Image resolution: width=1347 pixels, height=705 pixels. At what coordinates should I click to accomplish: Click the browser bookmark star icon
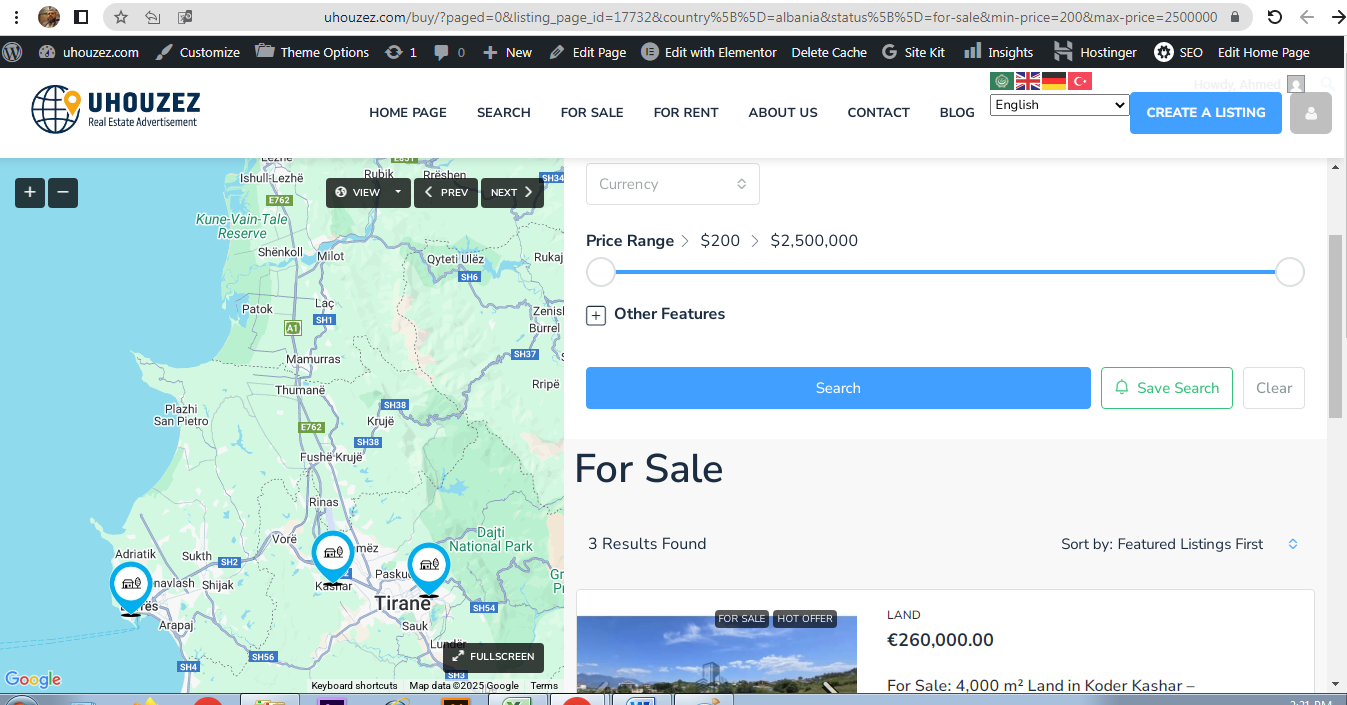(x=121, y=17)
